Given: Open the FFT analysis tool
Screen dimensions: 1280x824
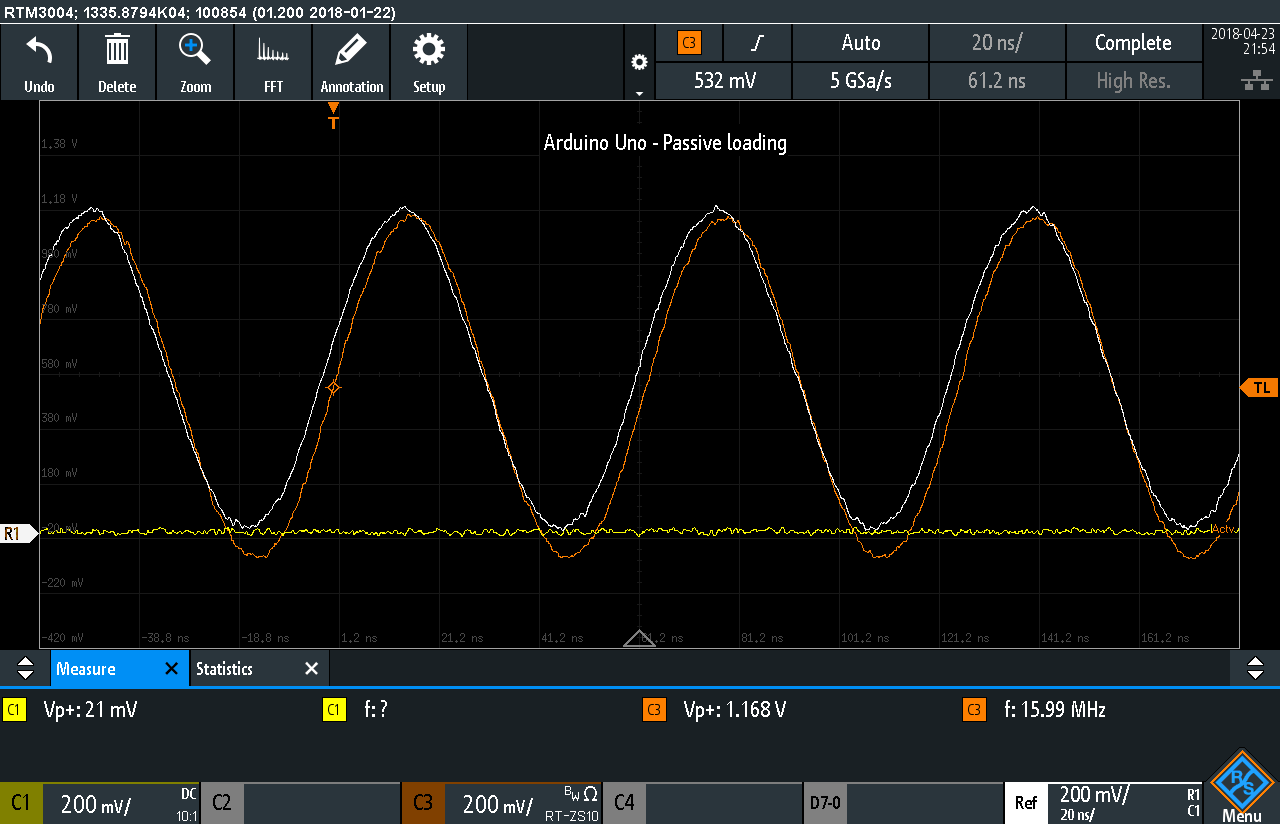Looking at the screenshot, I should coord(273,62).
